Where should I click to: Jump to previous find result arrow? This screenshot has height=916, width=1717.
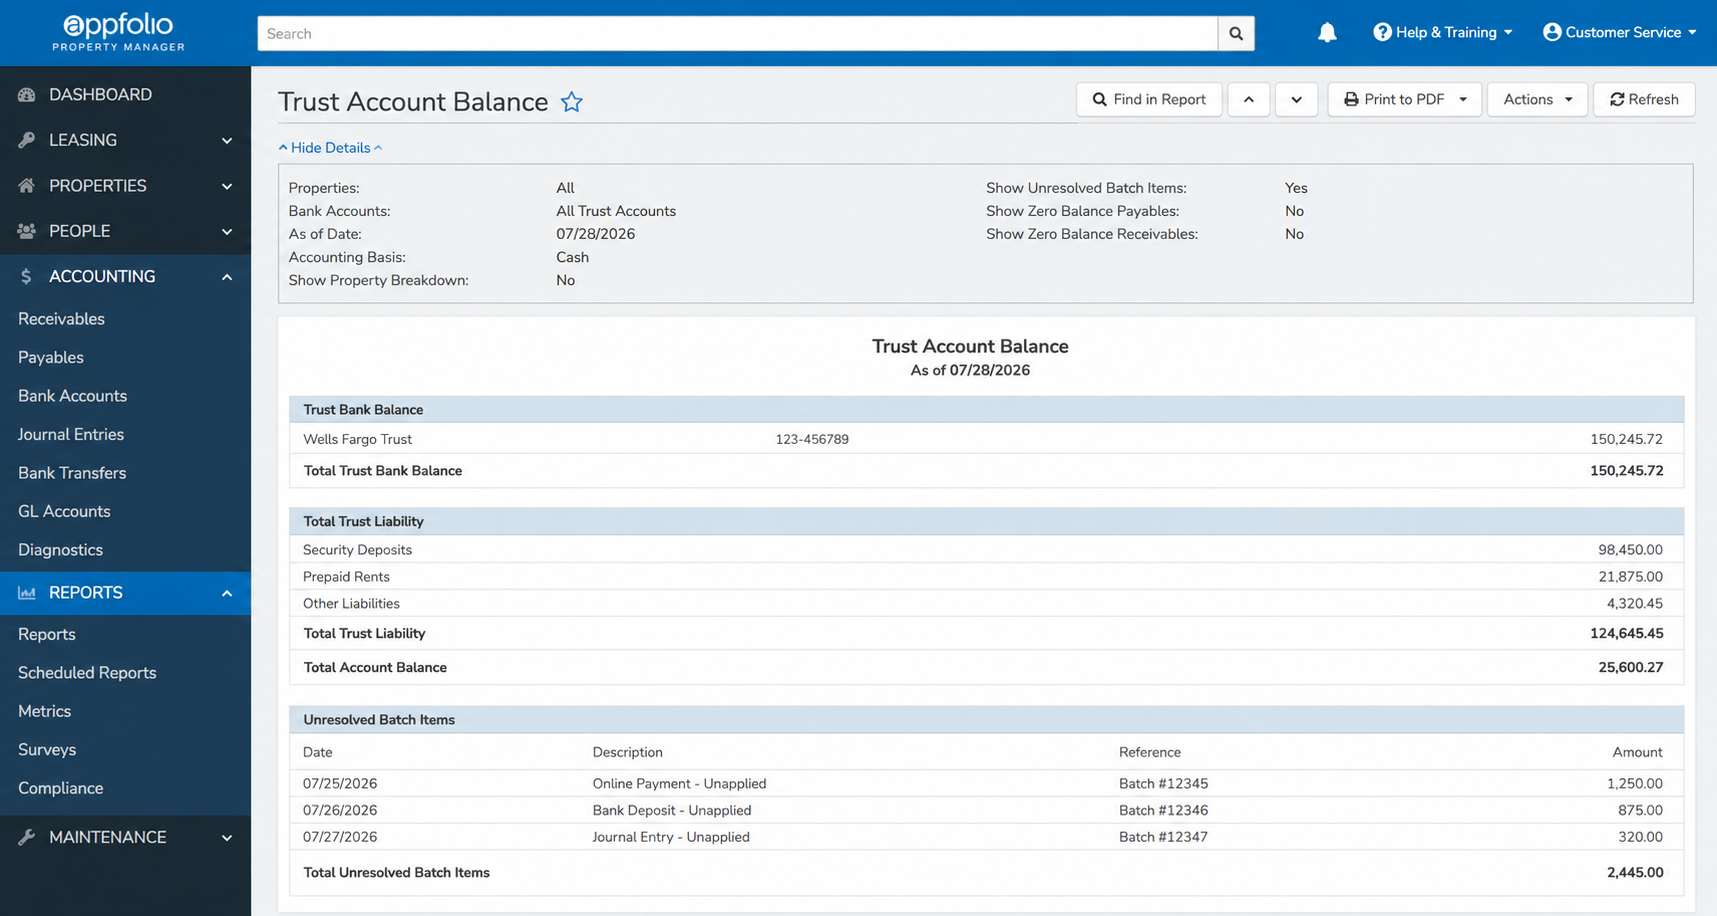pyautogui.click(x=1249, y=99)
